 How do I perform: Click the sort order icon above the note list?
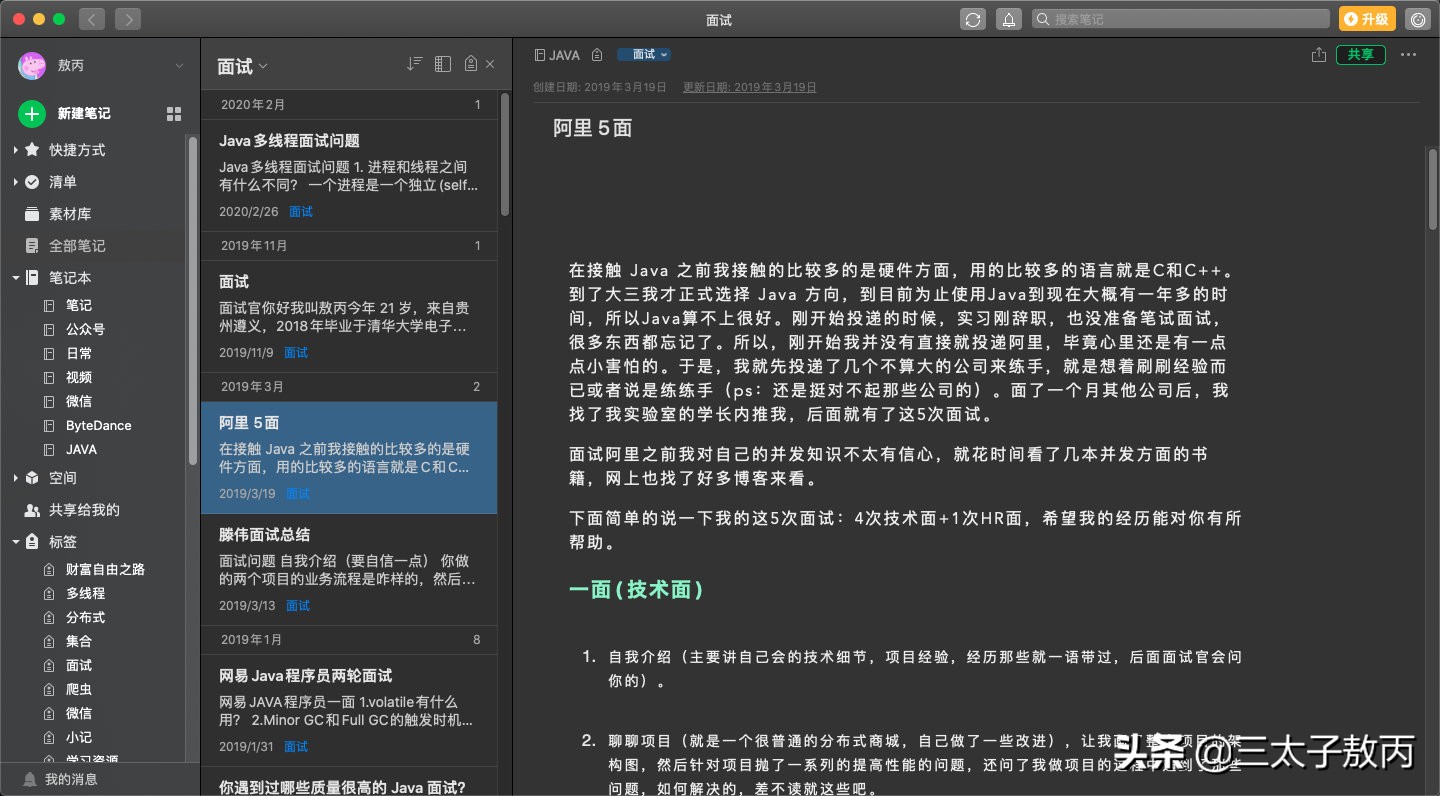tap(414, 63)
